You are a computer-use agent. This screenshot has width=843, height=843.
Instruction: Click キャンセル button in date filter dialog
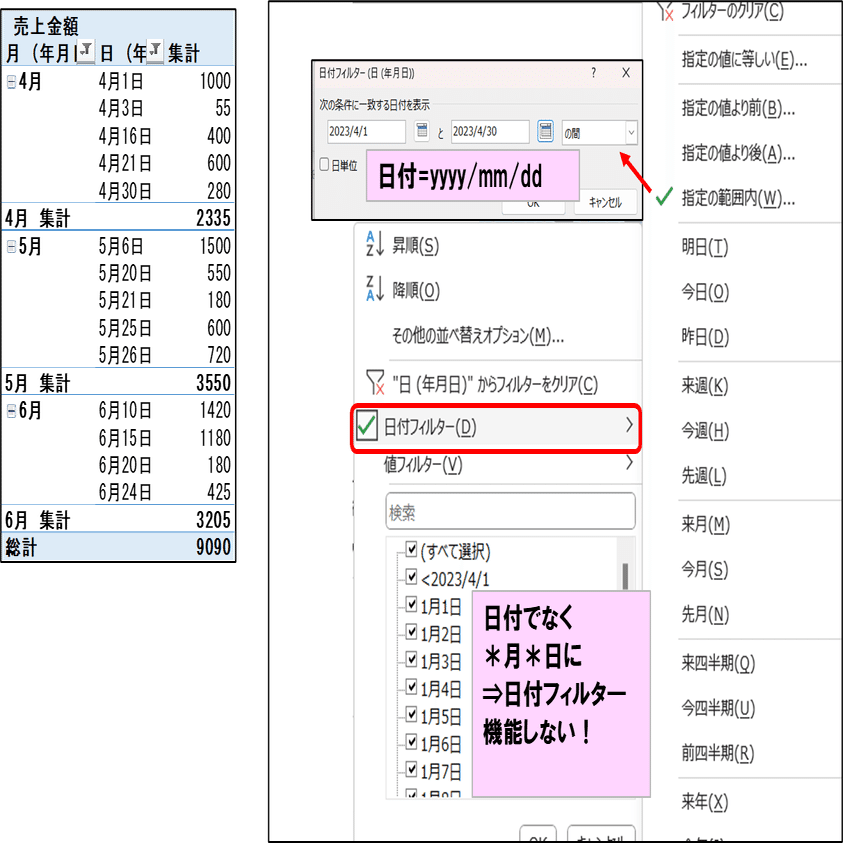click(x=605, y=203)
